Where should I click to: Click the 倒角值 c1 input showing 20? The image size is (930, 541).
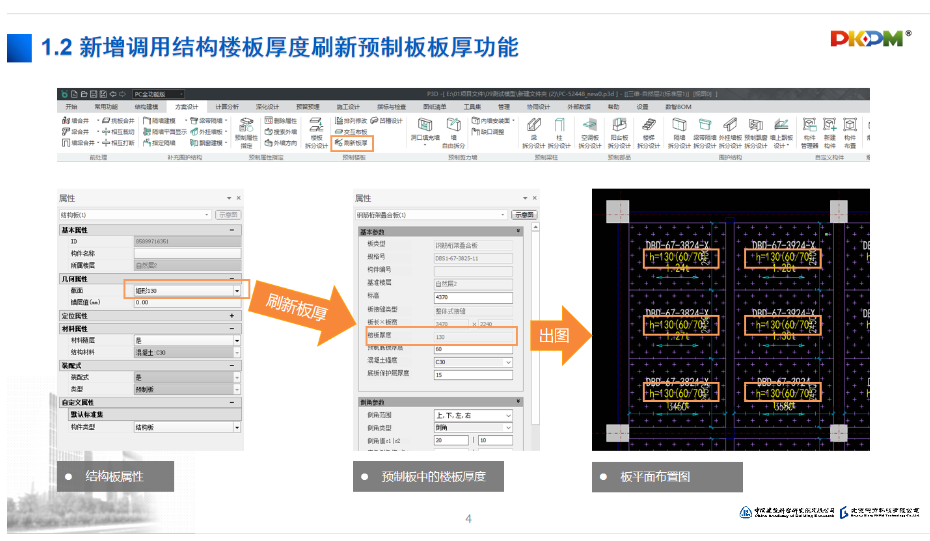451,440
